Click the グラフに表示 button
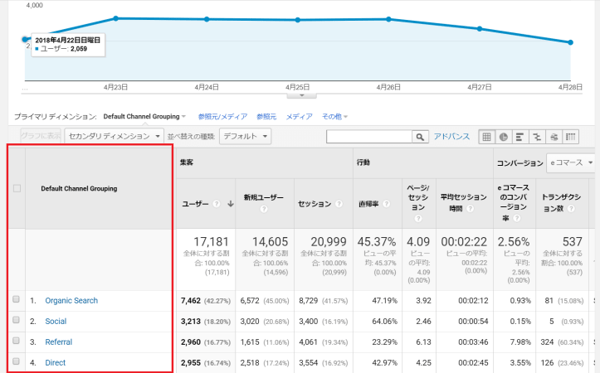Viewport: 600px width, 373px height. 41,135
